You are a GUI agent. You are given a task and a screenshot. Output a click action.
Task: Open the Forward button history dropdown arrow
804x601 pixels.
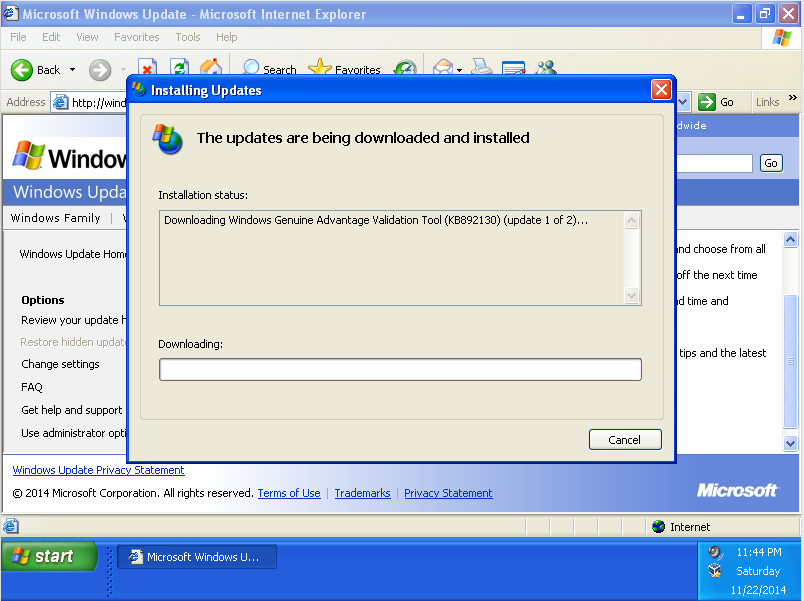coord(123,70)
